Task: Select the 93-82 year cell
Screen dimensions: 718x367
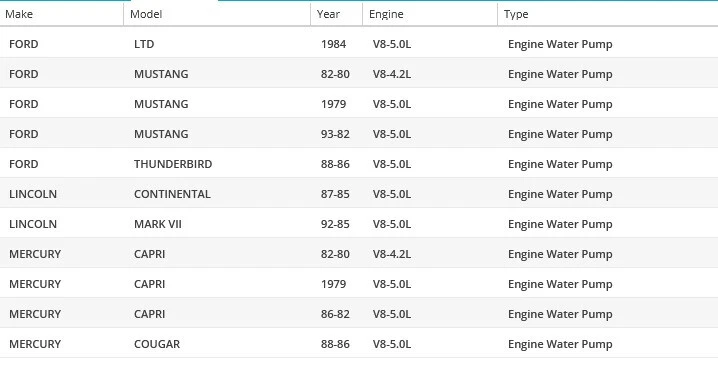Action: tap(335, 134)
